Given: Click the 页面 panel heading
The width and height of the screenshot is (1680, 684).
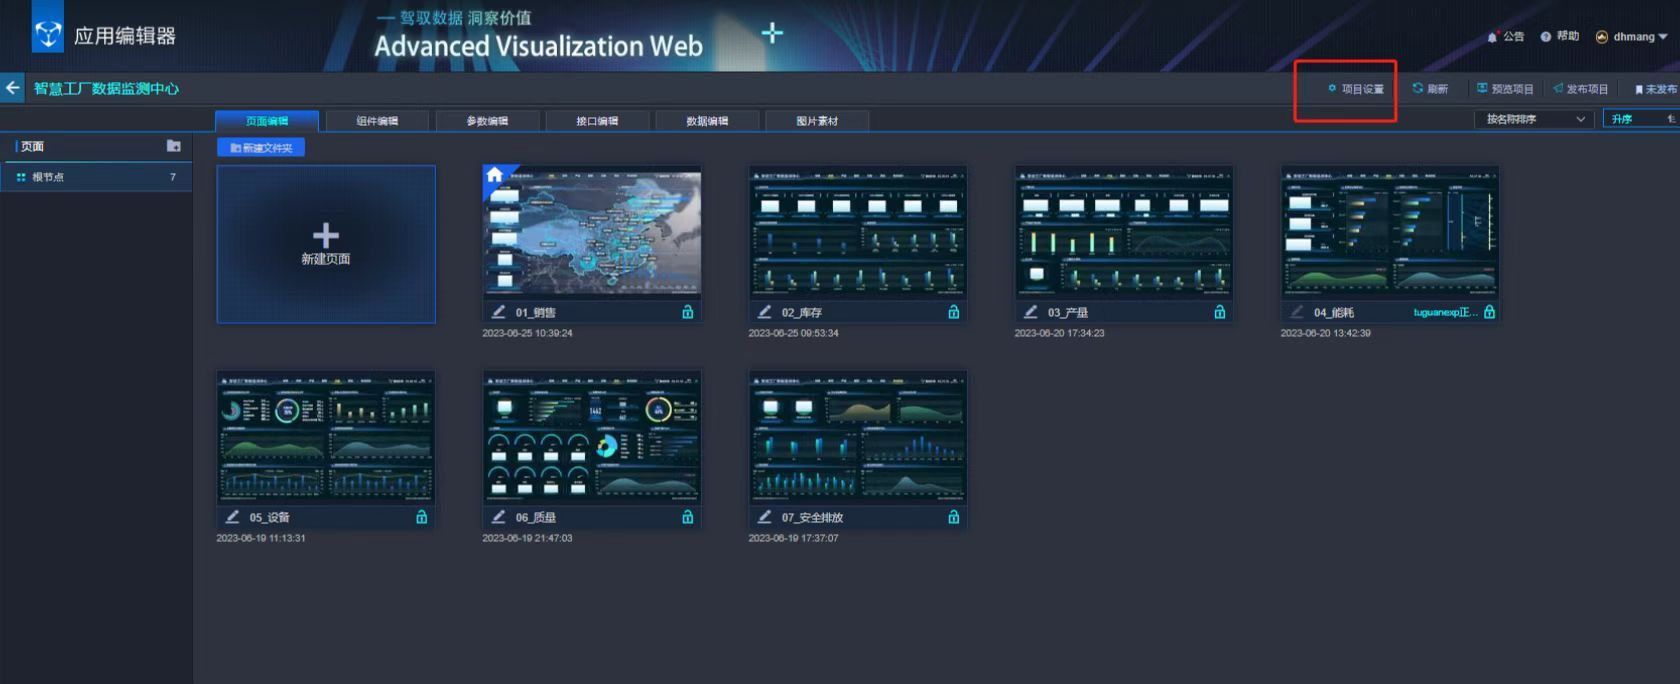Looking at the screenshot, I should [x=33, y=146].
